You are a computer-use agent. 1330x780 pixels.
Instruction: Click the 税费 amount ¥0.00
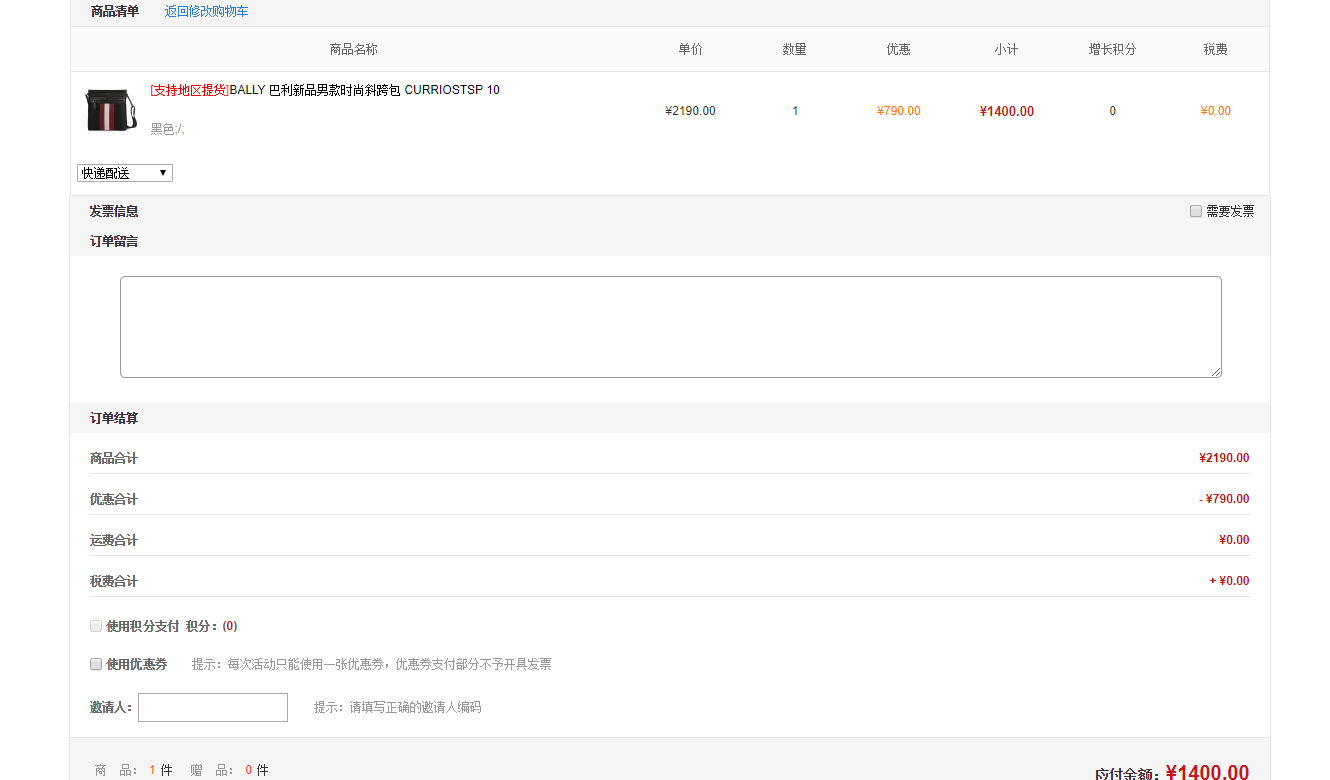click(1215, 110)
